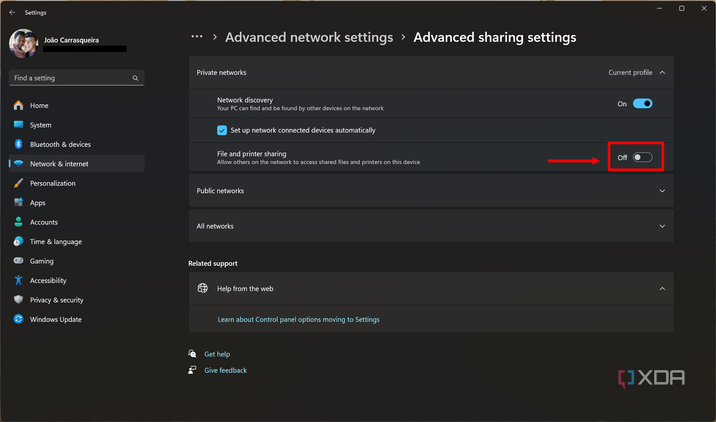Viewport: 716px width, 422px height.
Task: Collapse the Help from the web section
Action: click(662, 289)
